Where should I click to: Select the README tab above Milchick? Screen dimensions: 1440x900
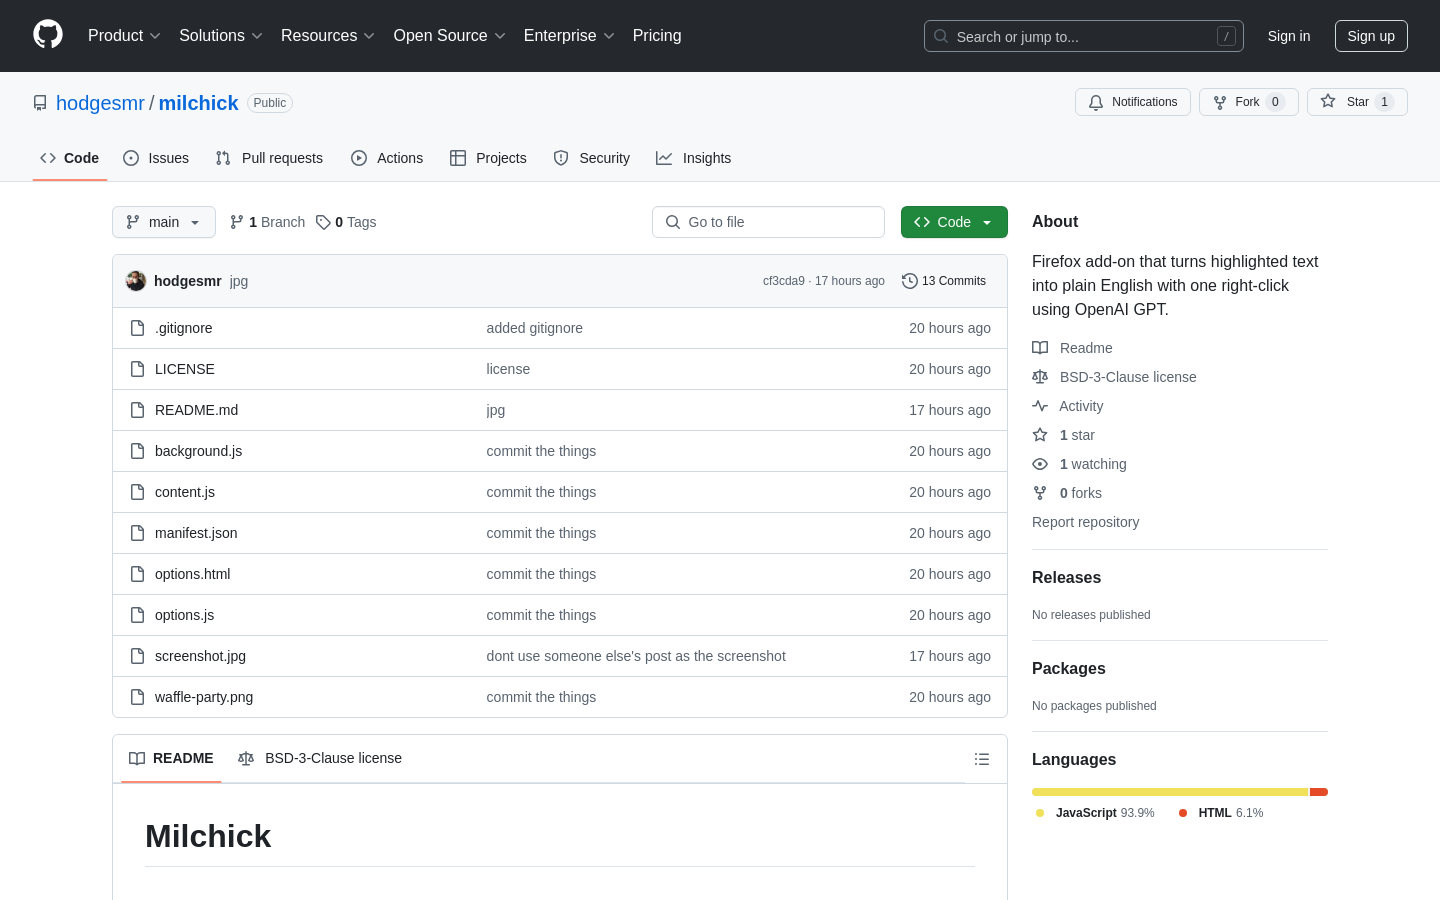(171, 758)
